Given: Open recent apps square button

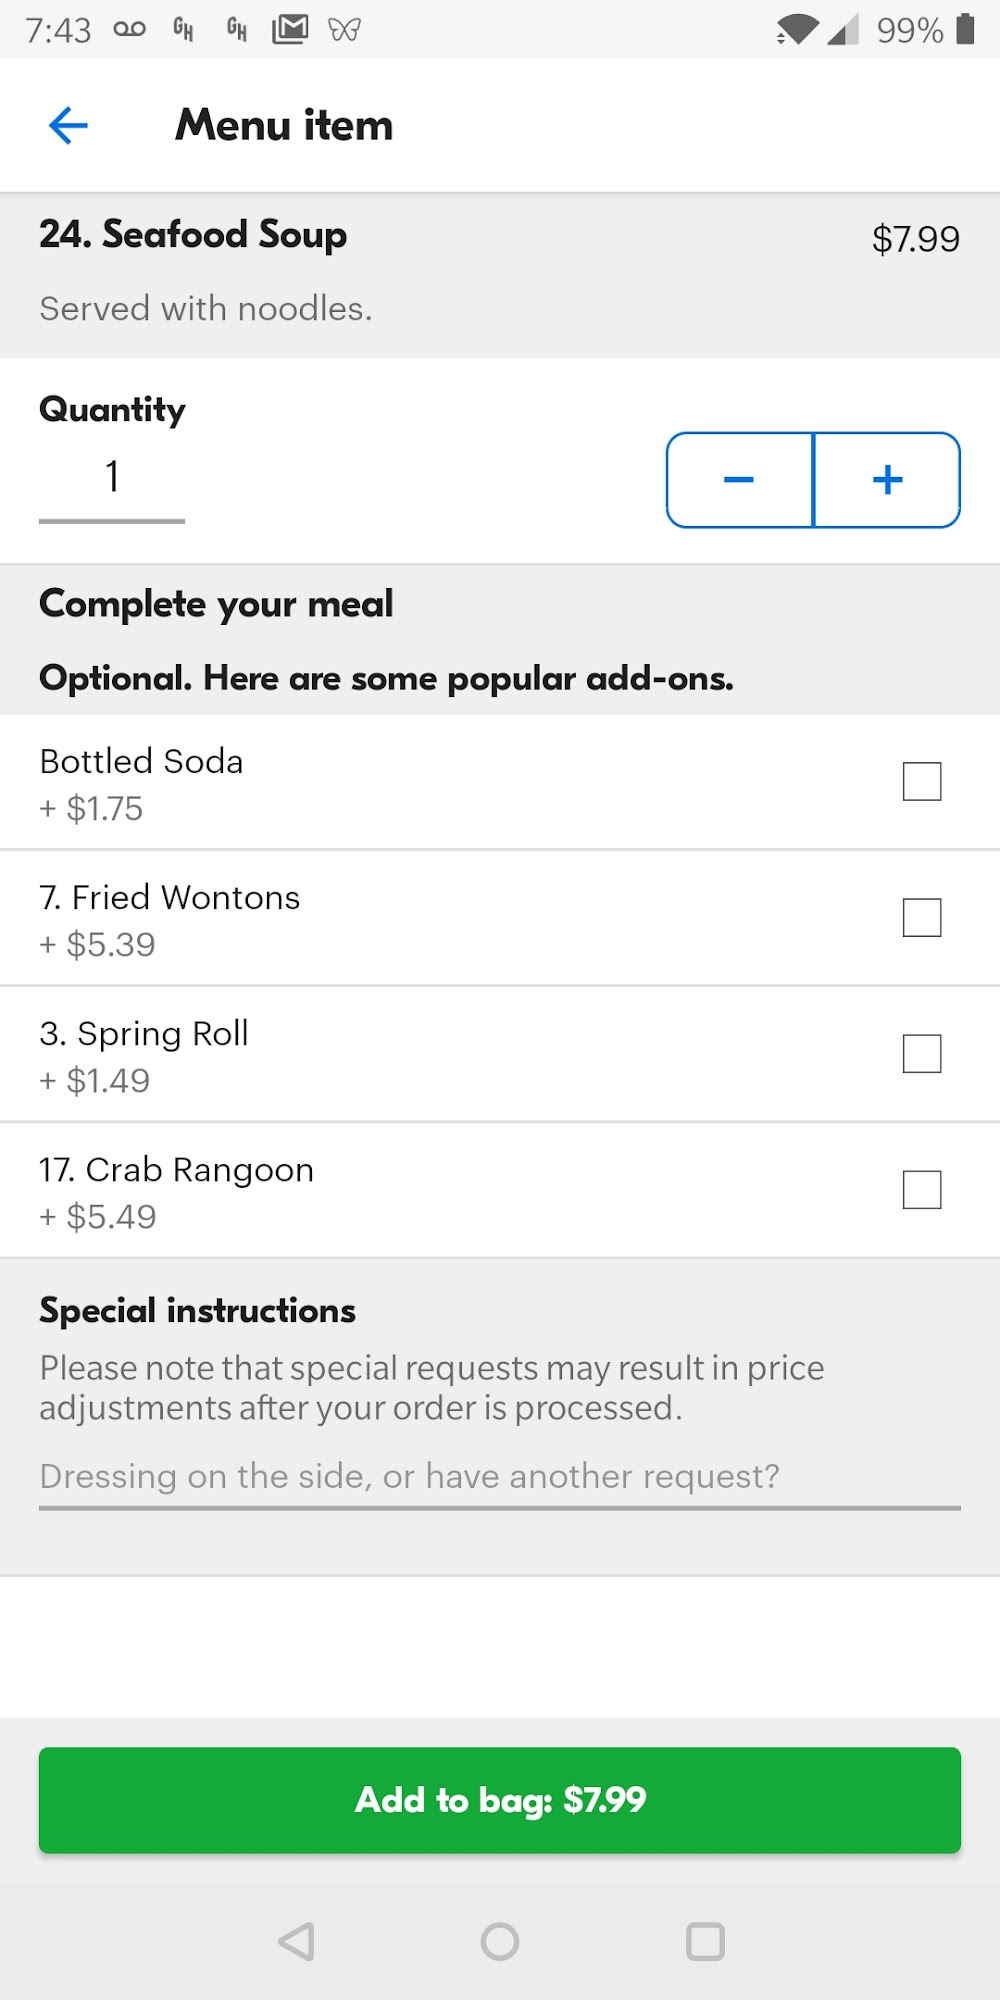Looking at the screenshot, I should (x=705, y=1941).
